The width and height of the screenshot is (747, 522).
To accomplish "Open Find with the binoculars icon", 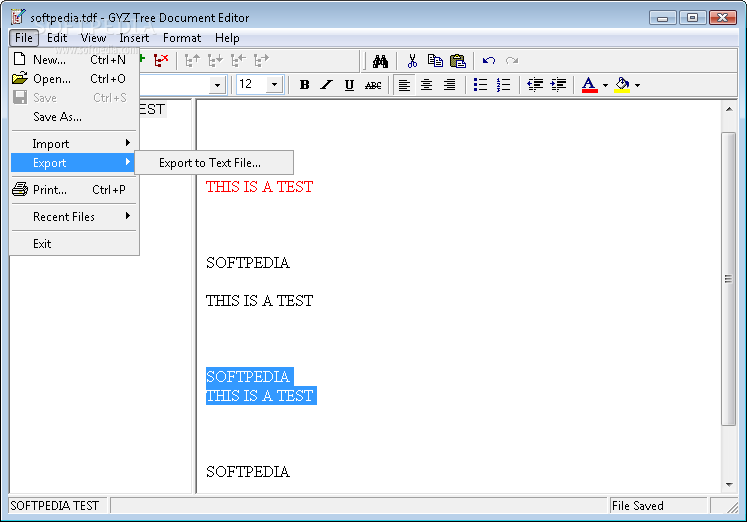I will coord(380,61).
